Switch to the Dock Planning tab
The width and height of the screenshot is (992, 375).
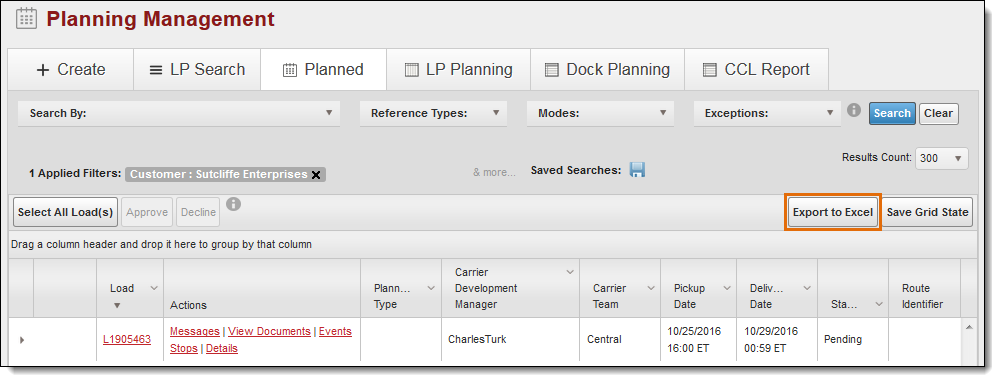click(x=607, y=70)
